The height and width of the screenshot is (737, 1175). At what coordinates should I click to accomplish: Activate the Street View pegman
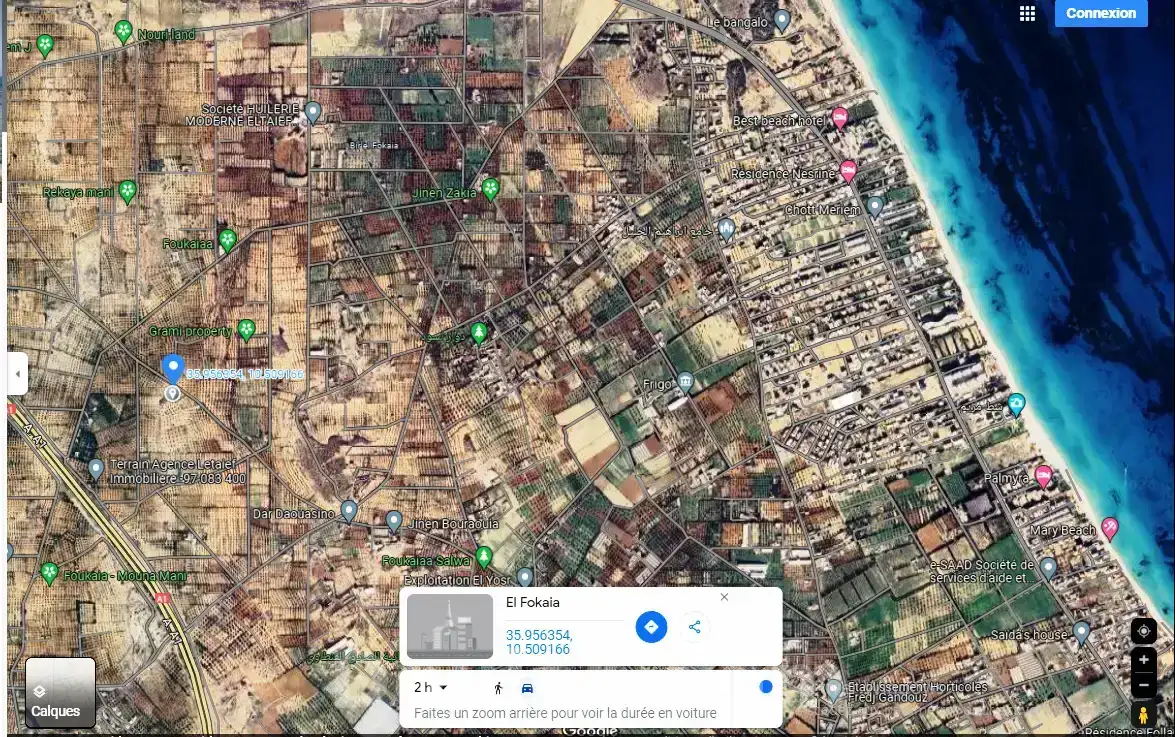(1144, 716)
